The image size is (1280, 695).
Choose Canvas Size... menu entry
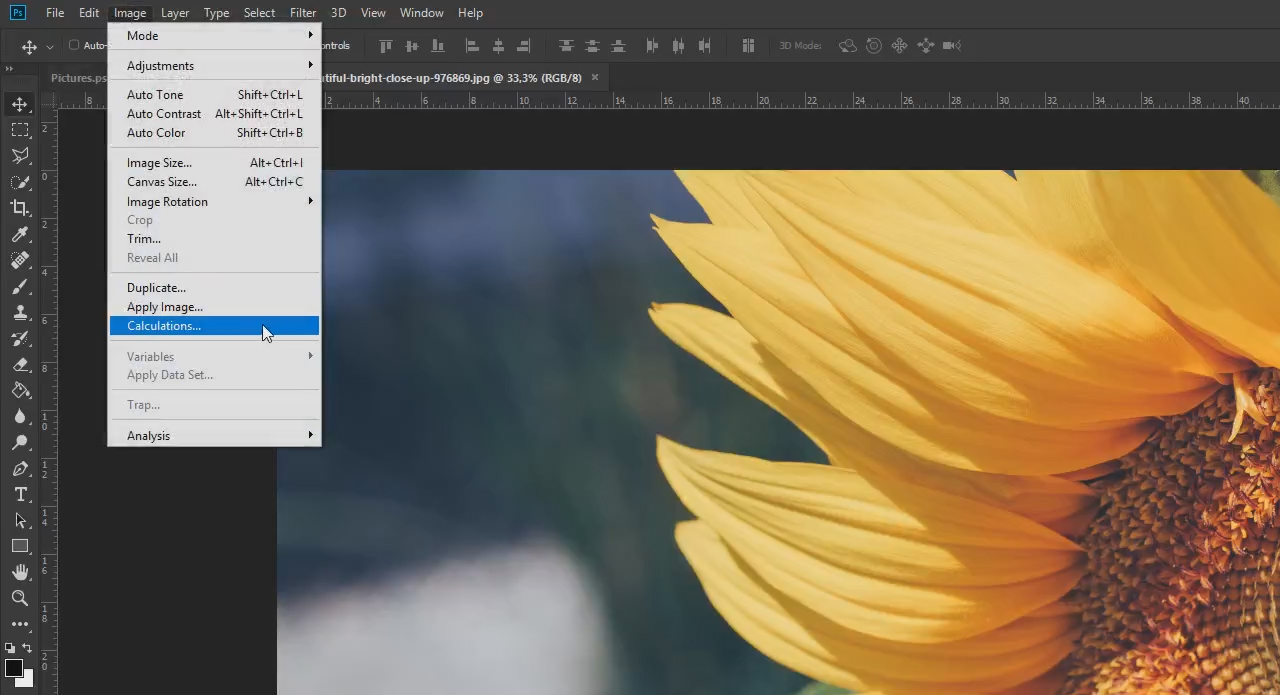point(214,182)
